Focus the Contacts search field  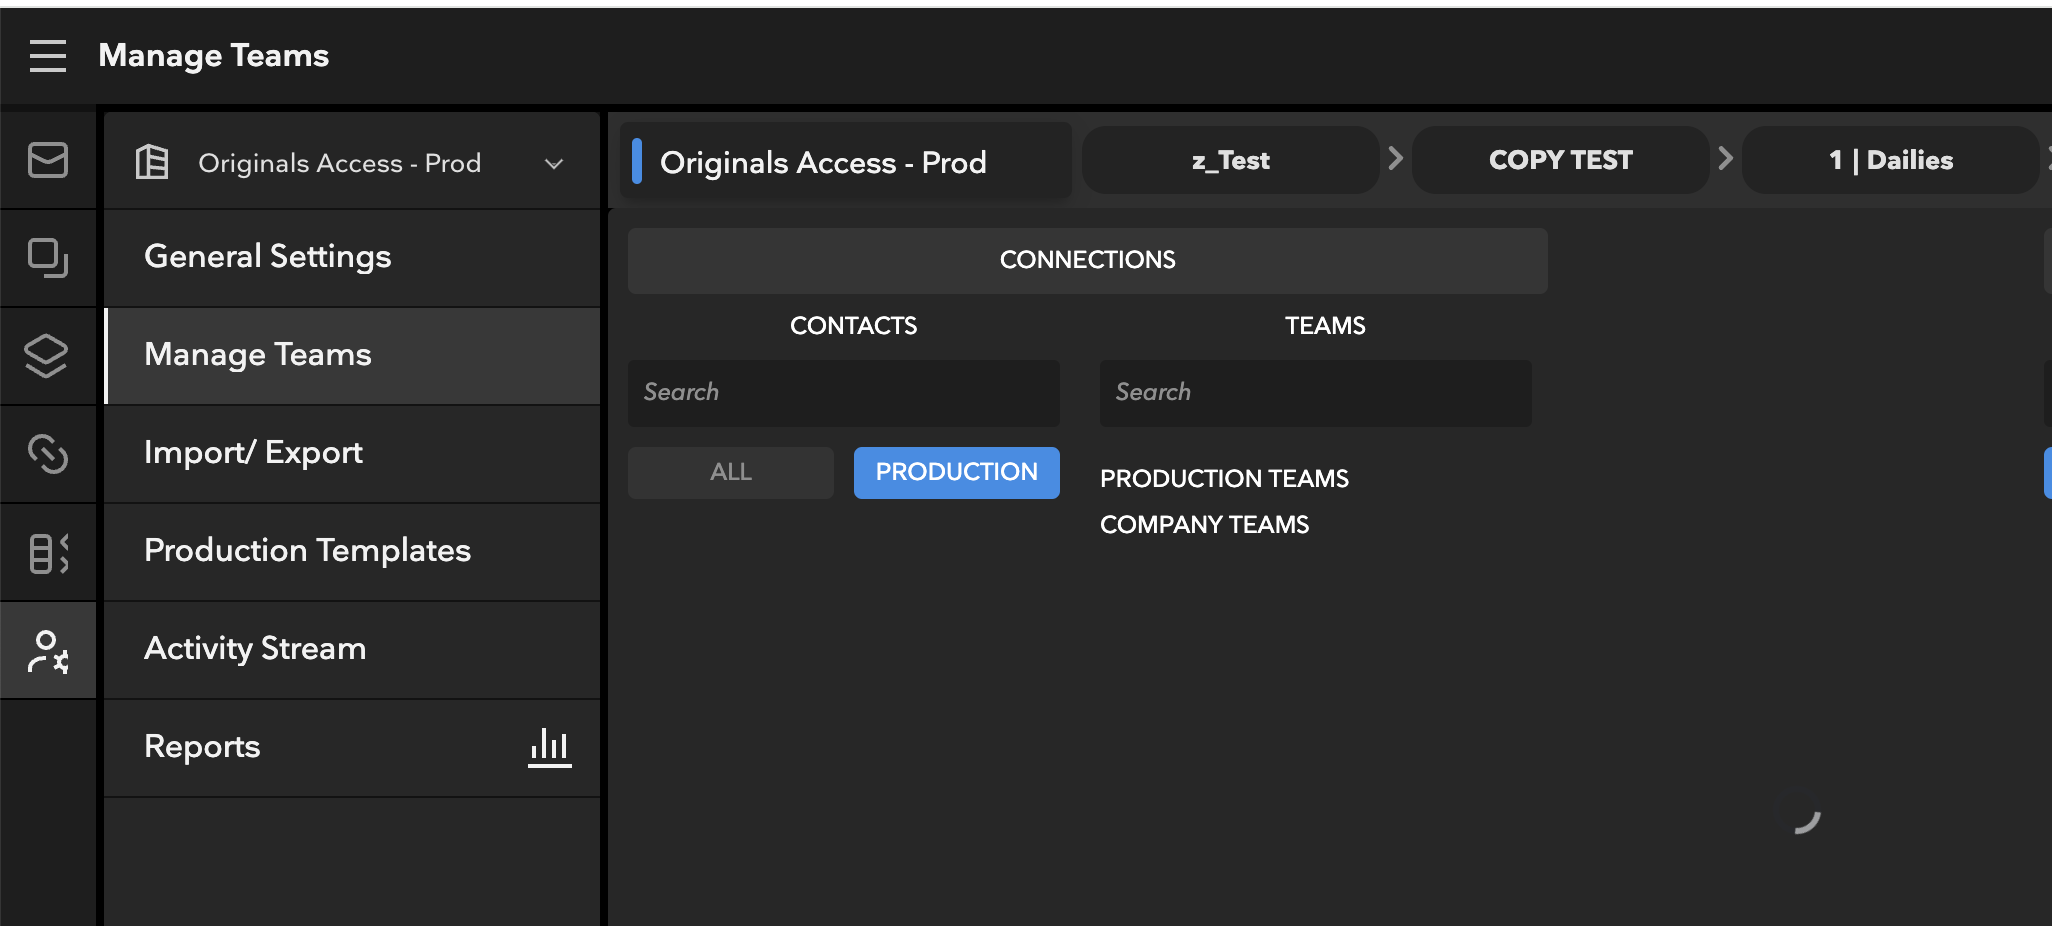[x=844, y=393]
